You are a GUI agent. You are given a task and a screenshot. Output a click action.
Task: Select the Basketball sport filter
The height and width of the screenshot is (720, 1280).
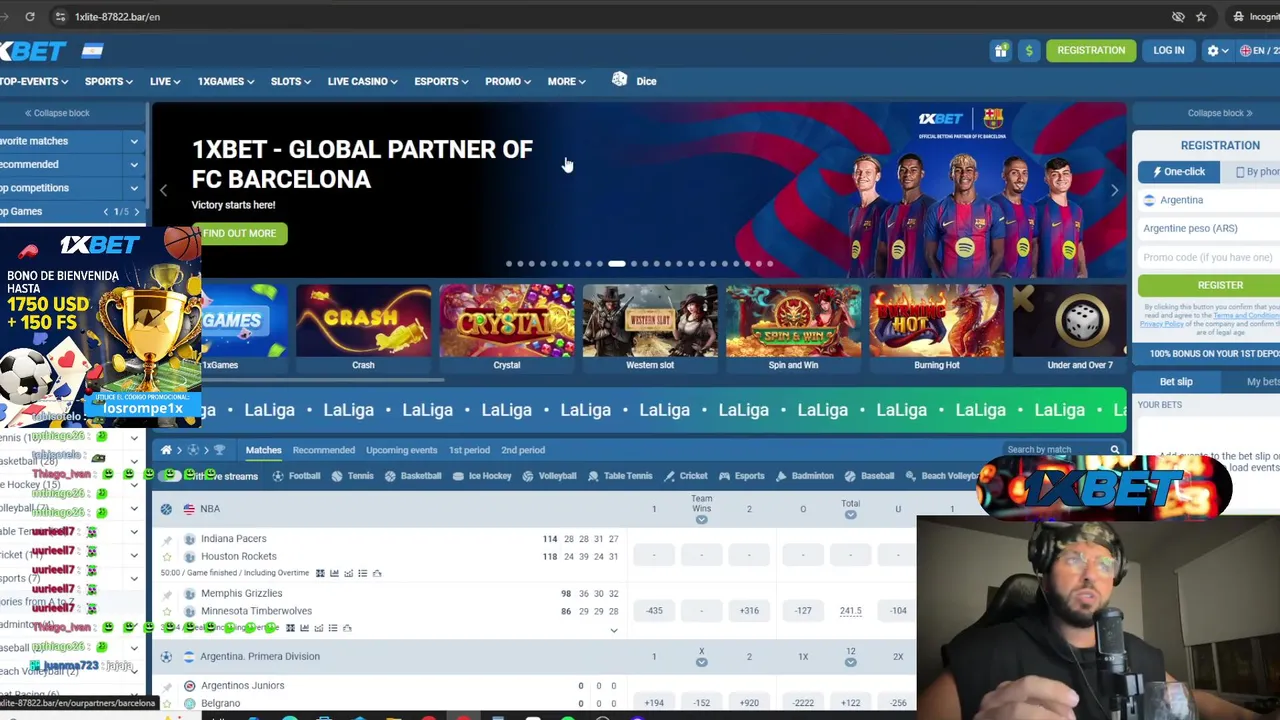click(412, 476)
